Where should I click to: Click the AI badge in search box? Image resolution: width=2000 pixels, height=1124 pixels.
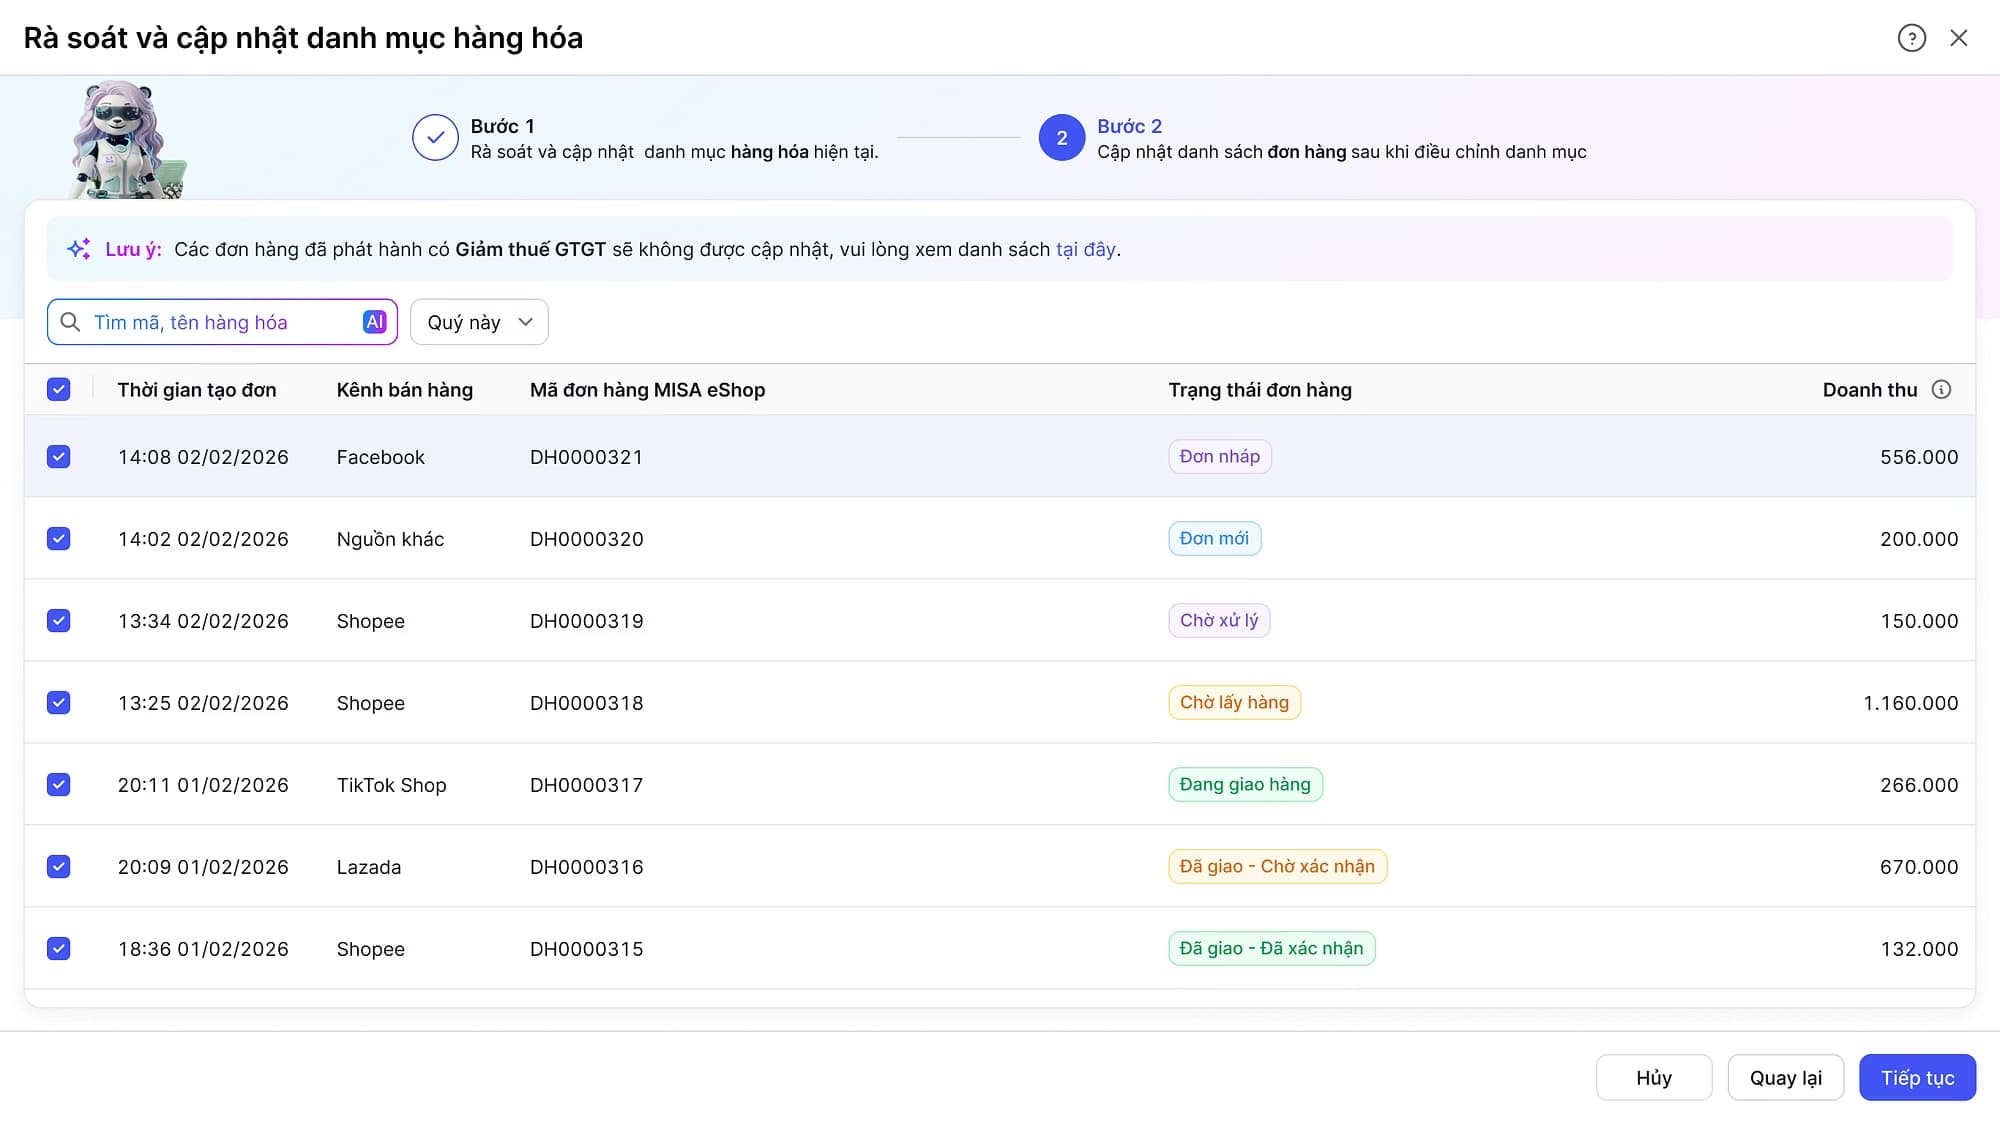[x=374, y=322]
